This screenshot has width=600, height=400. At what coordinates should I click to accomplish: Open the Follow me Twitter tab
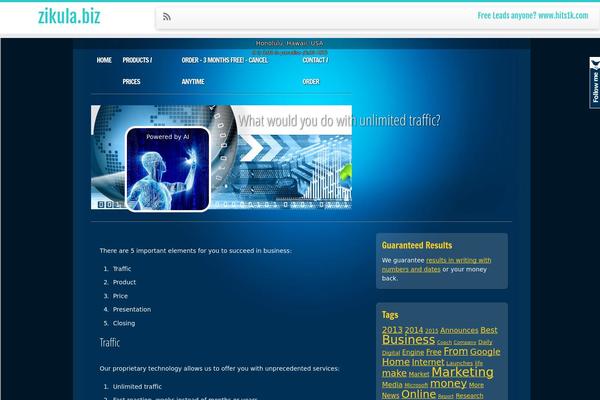click(595, 82)
